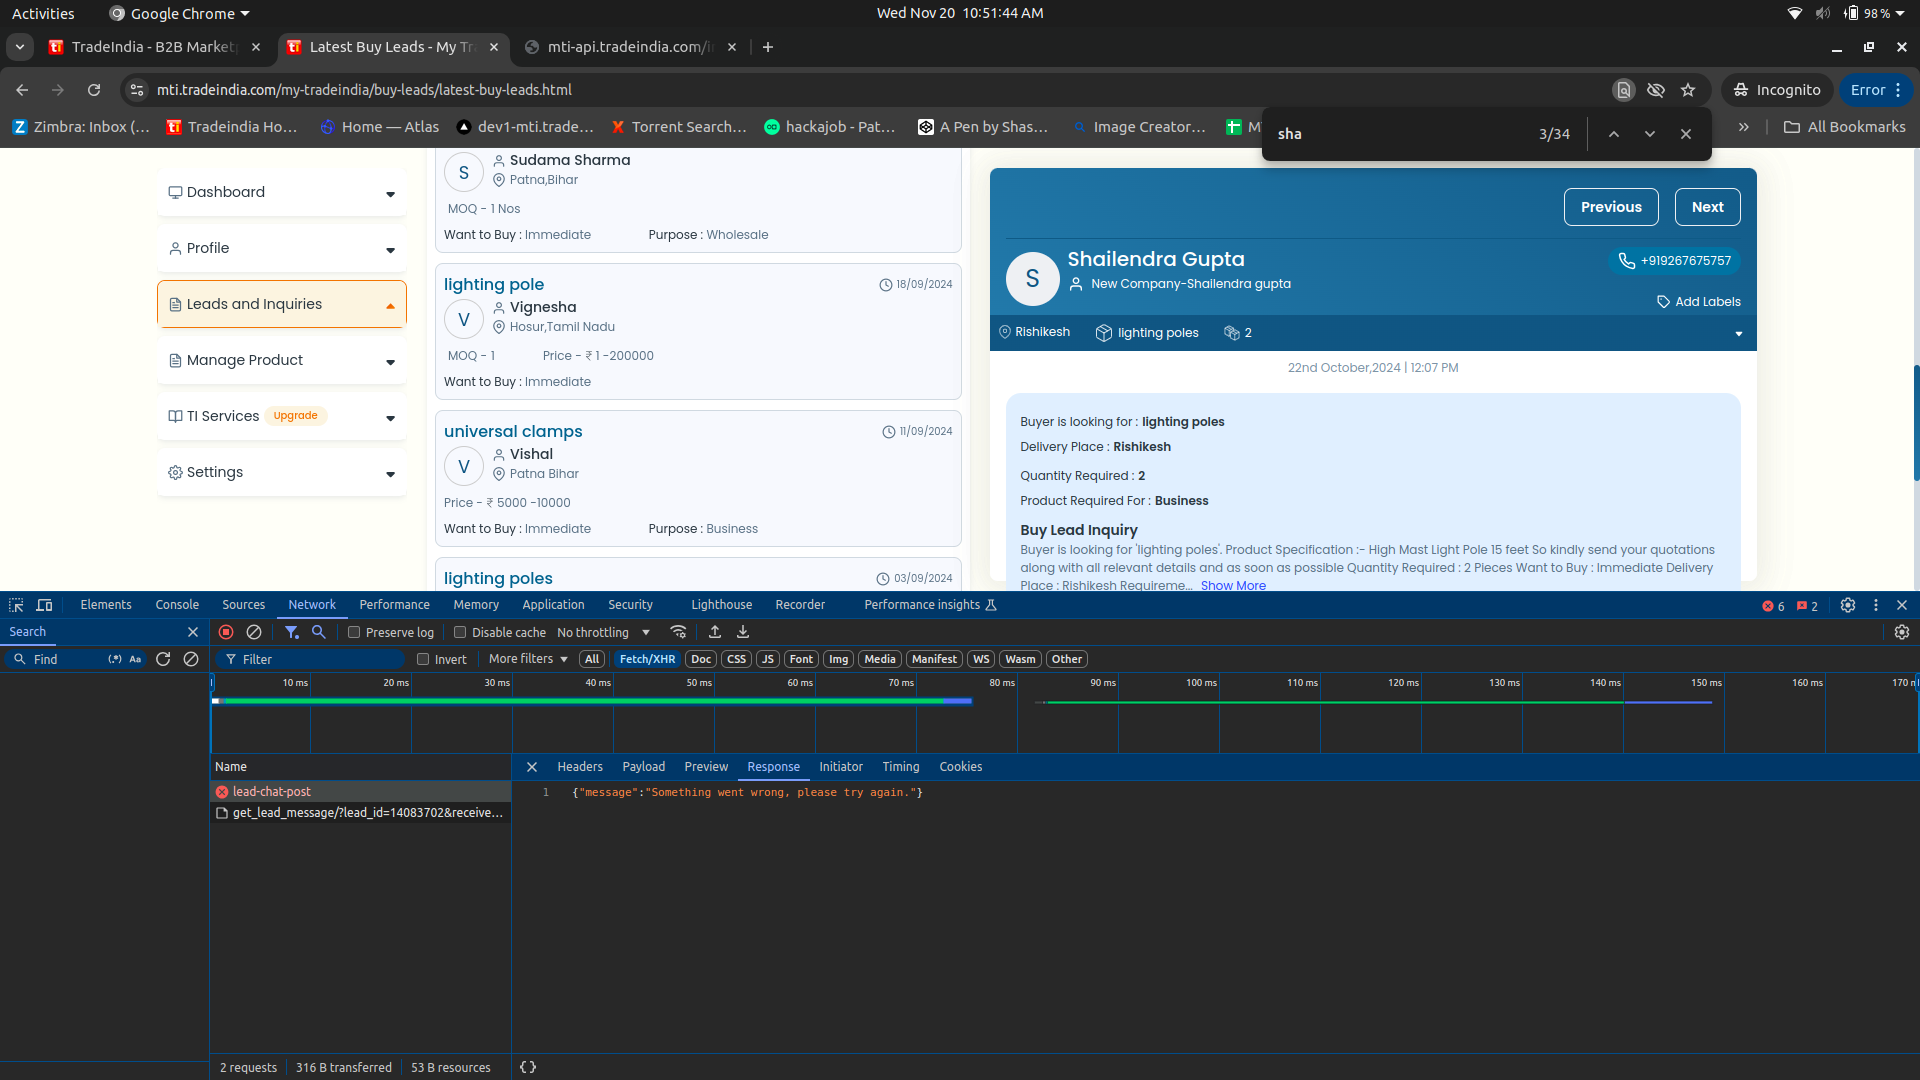Open the Console tab in DevTools

(x=177, y=605)
